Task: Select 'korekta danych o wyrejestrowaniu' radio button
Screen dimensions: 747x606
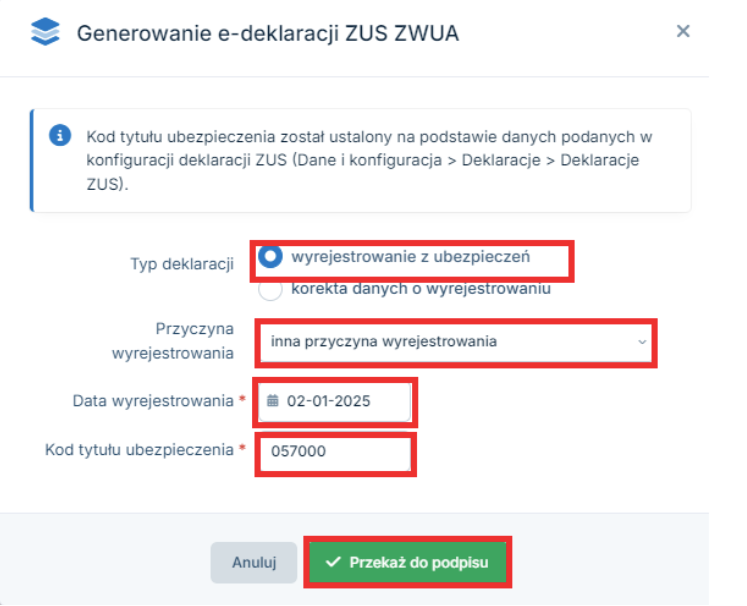Action: (x=270, y=289)
